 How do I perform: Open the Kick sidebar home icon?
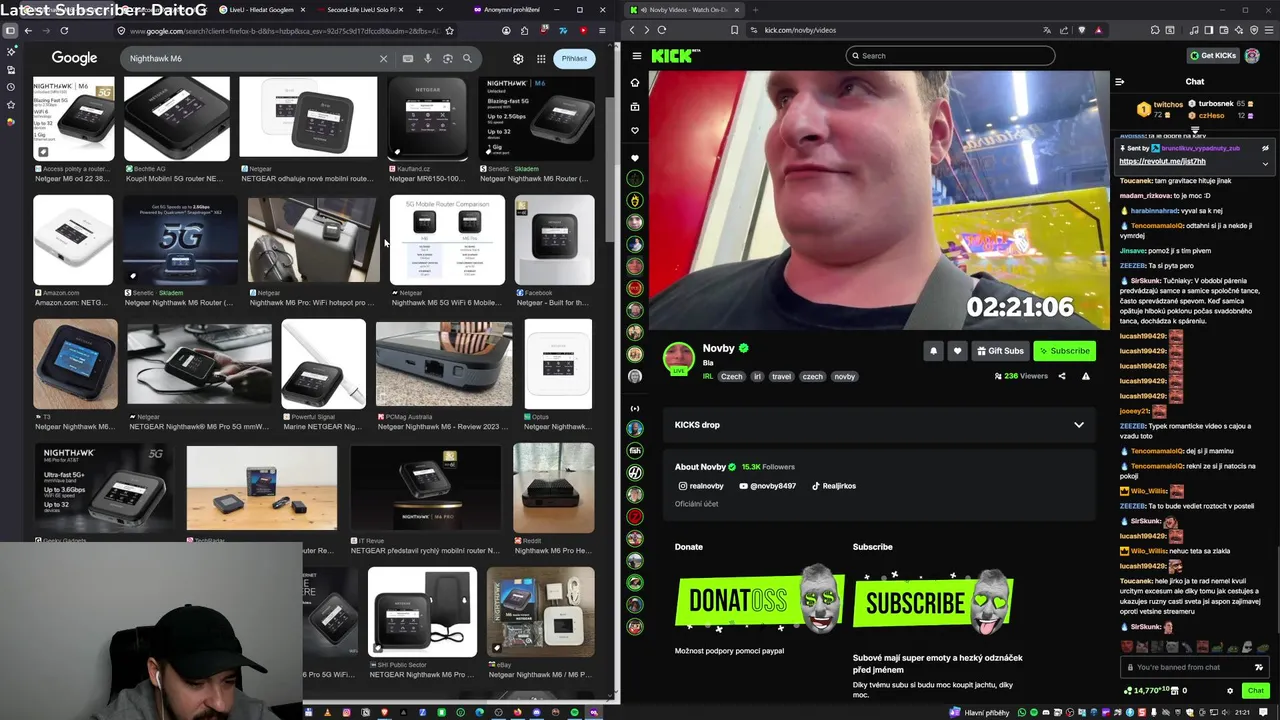(x=635, y=83)
